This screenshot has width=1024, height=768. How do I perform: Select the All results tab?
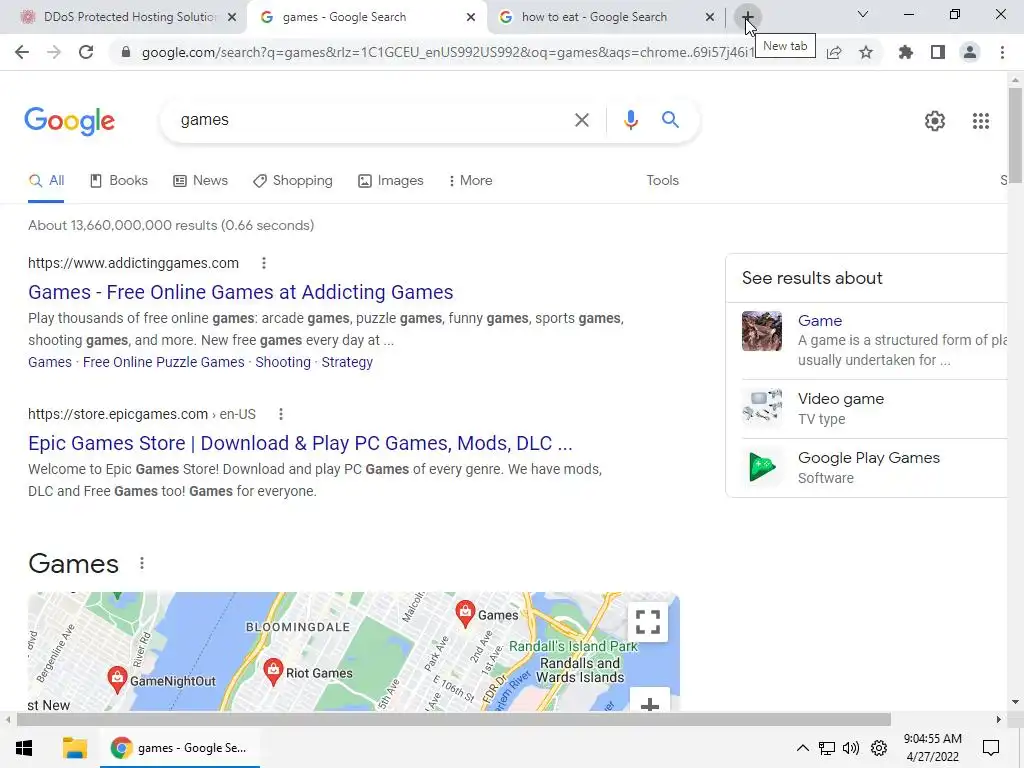click(x=46, y=181)
